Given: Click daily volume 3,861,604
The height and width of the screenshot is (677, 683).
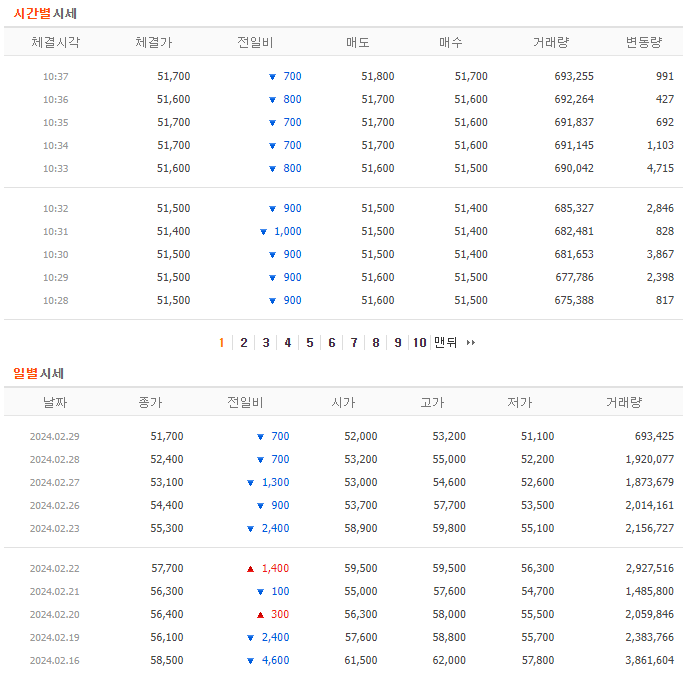Looking at the screenshot, I should click(649, 660).
